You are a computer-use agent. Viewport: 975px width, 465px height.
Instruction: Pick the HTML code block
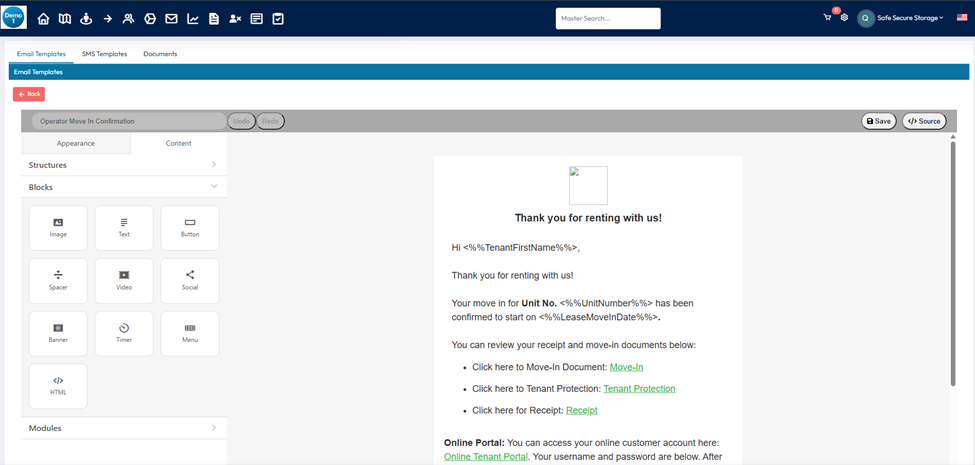58,385
